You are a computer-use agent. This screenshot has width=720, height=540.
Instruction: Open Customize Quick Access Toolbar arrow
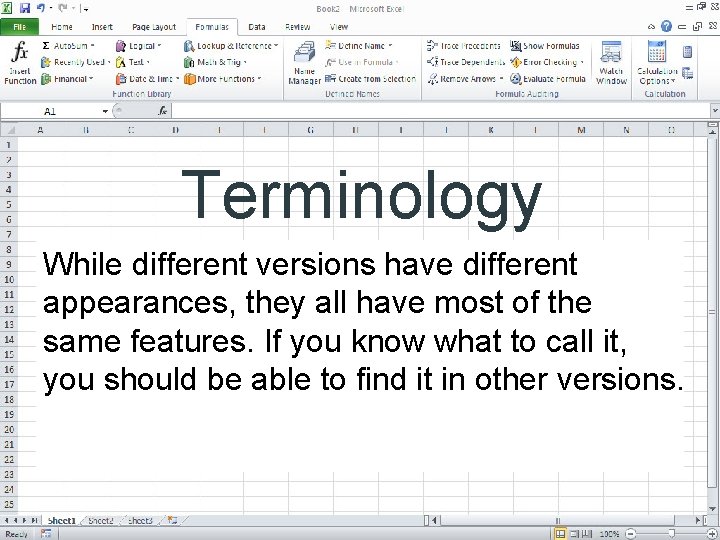point(85,8)
